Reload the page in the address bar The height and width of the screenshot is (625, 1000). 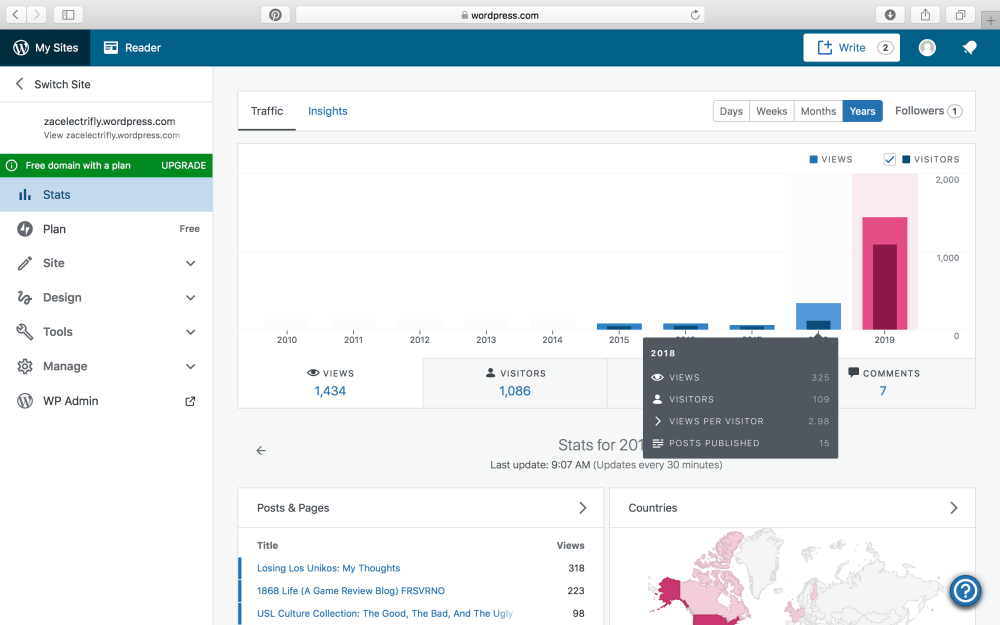coord(695,15)
